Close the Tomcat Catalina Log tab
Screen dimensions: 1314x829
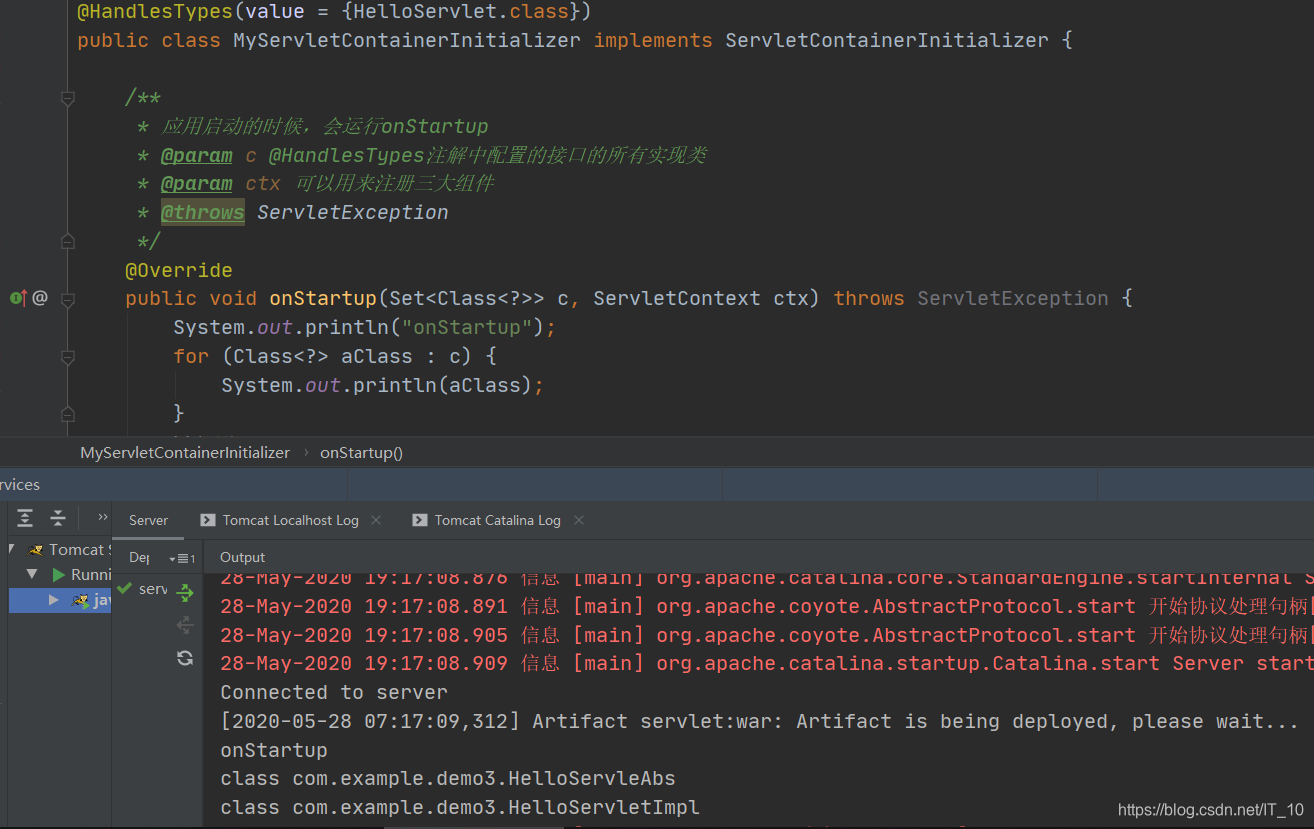578,520
